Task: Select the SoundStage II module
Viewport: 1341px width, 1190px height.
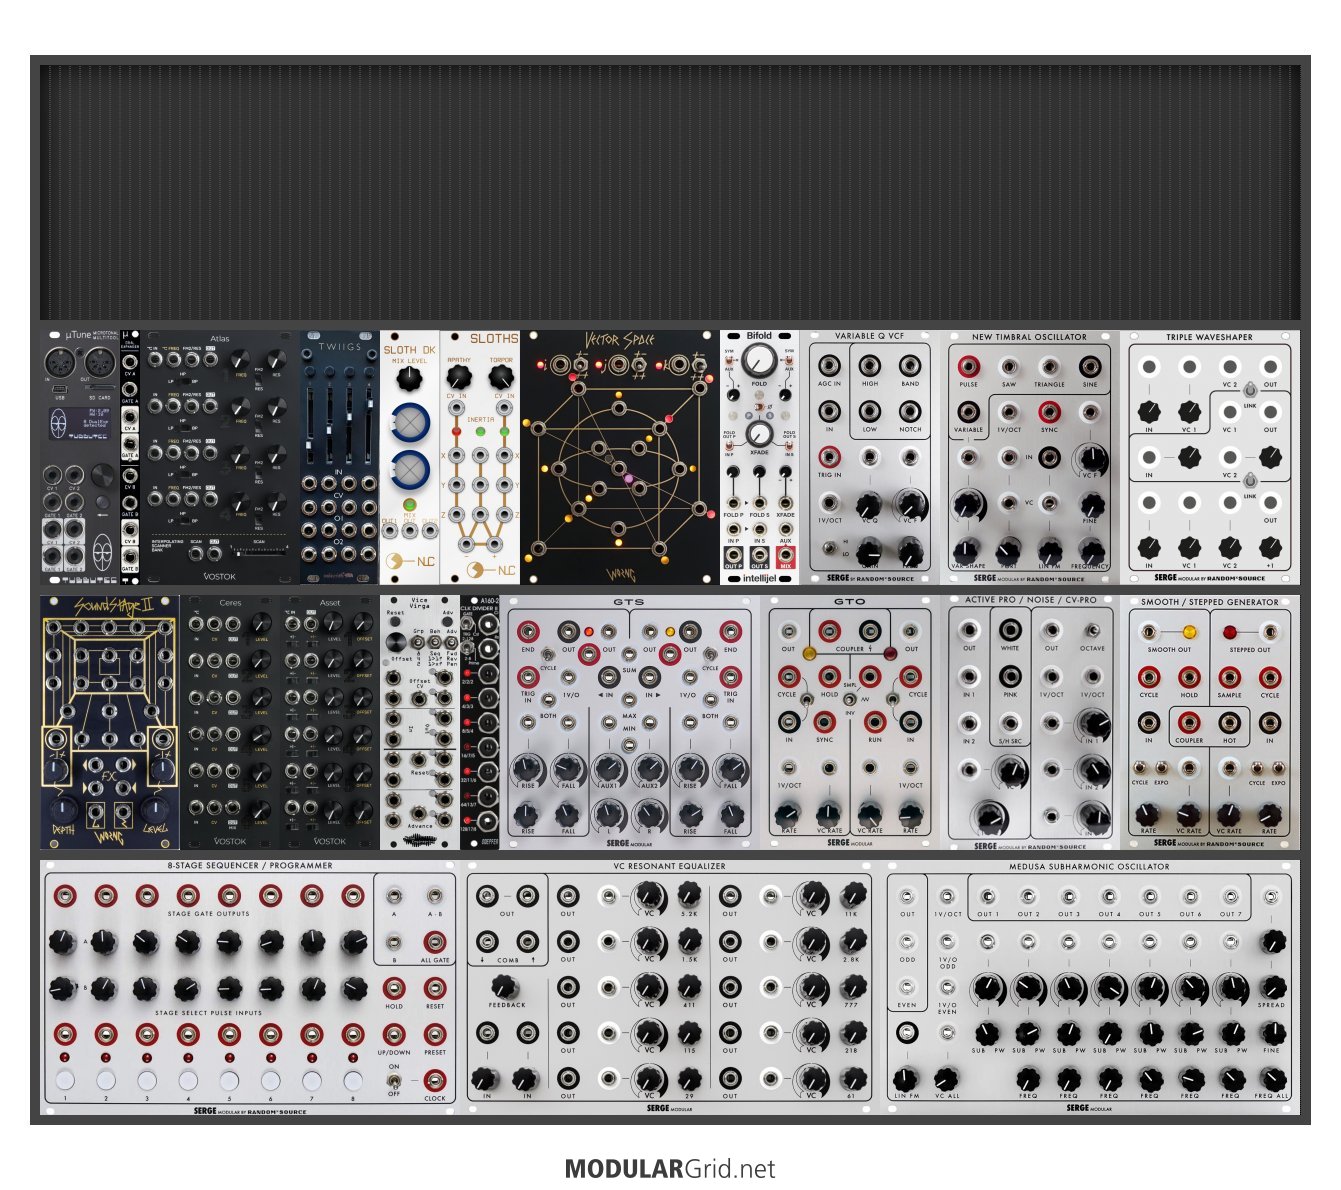Action: pos(110,722)
